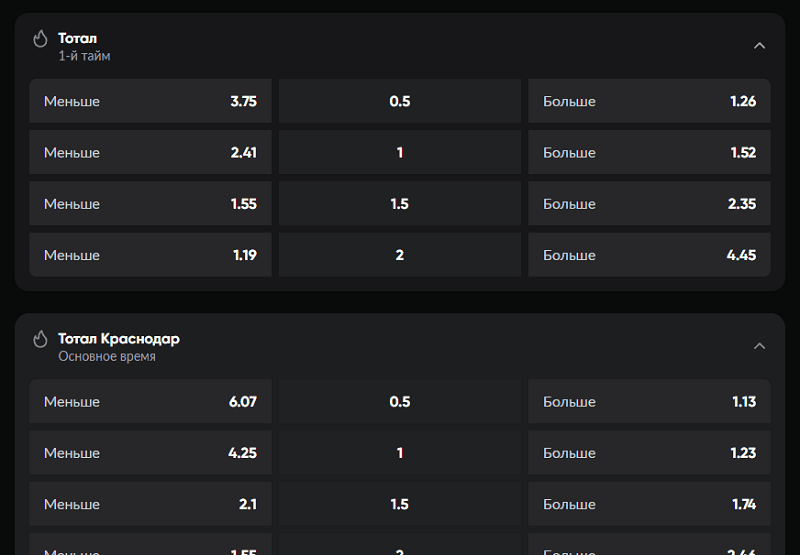Choose Краснодар Больше 1 at 1.23
The image size is (800, 555).
(649, 453)
